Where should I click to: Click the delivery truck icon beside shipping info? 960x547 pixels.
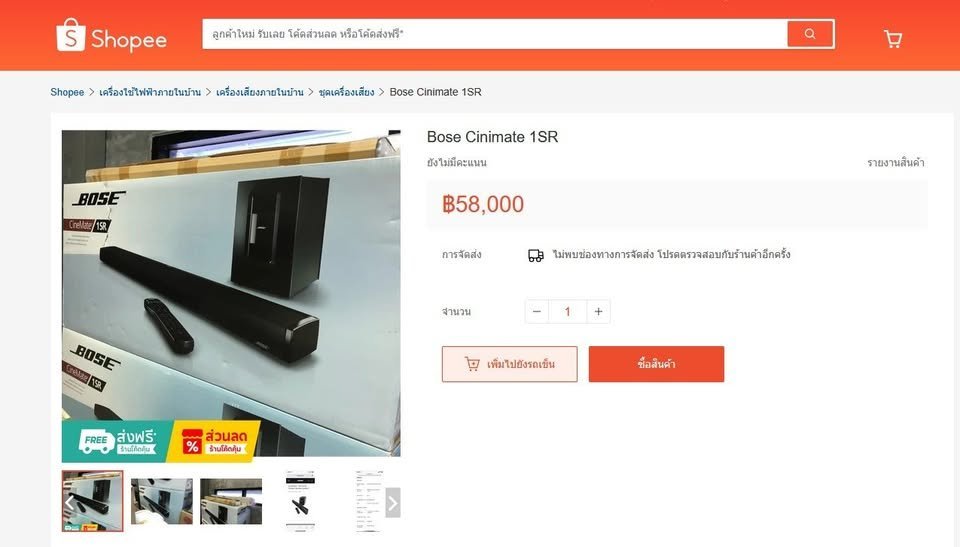click(536, 255)
